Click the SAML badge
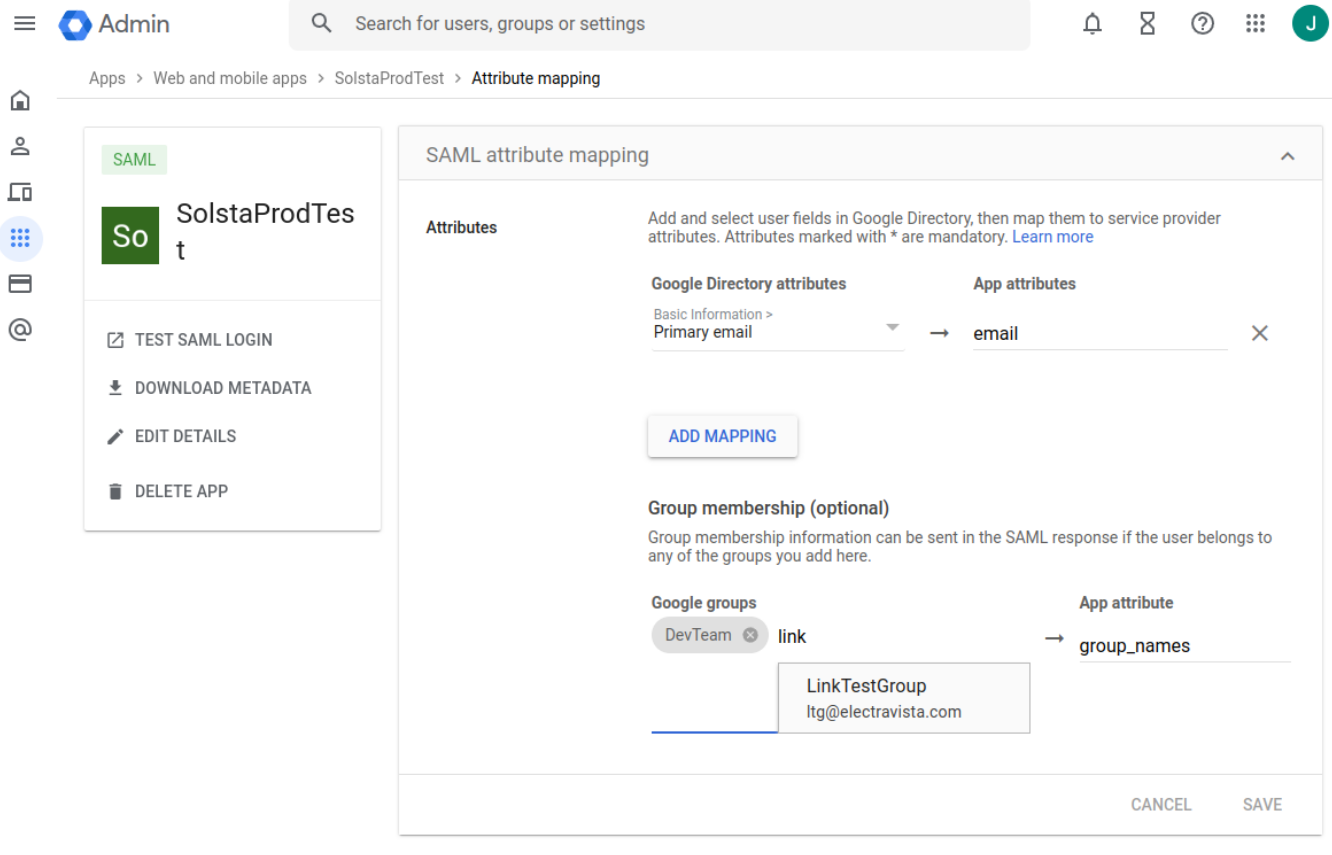 (134, 160)
